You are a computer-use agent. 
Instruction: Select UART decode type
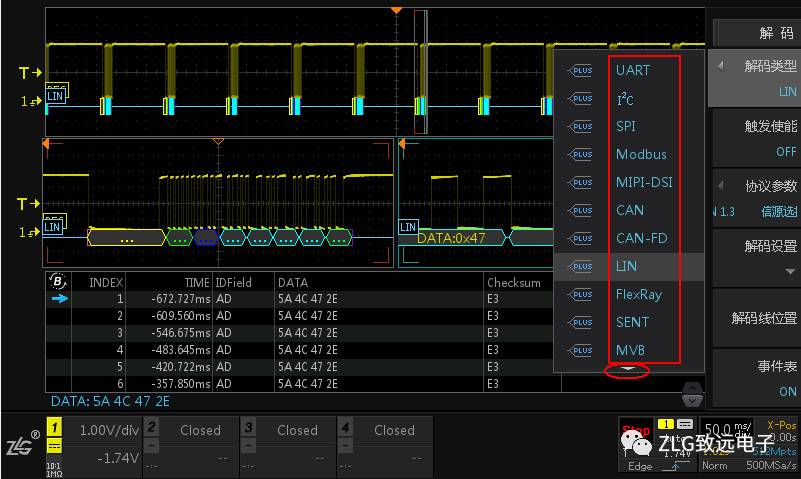pyautogui.click(x=632, y=70)
